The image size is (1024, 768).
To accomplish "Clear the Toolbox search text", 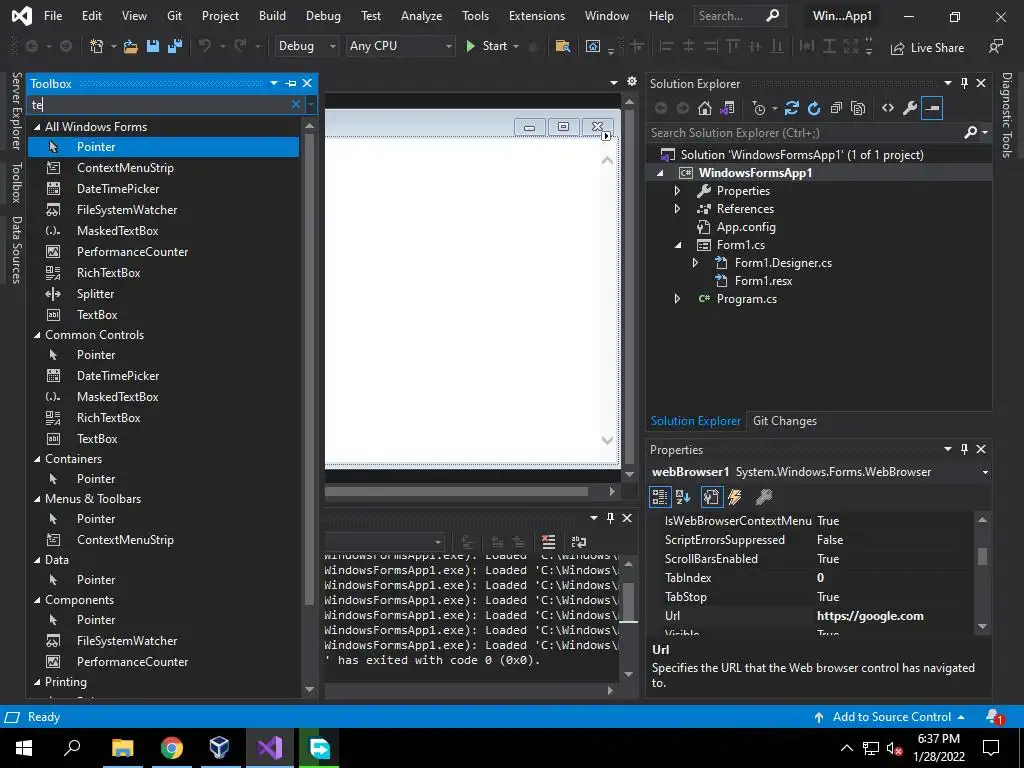I will (x=296, y=104).
